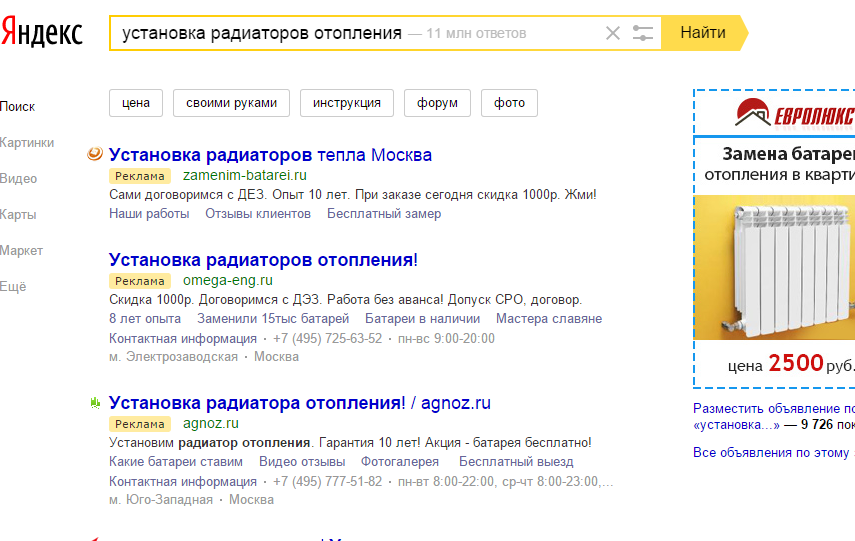Open zamenim-batarei.ru green URL
This screenshot has width=855, height=541.
coord(245,176)
